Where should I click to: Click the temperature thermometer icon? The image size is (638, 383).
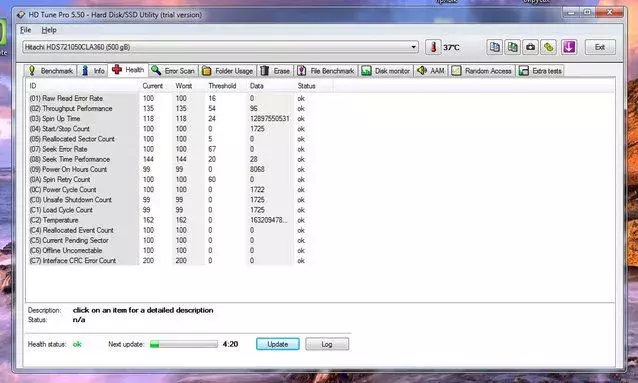click(x=433, y=47)
